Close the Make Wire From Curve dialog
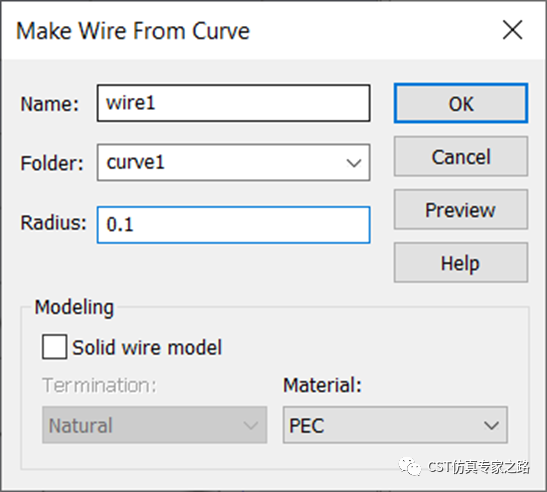The width and height of the screenshot is (547, 492). point(512,30)
